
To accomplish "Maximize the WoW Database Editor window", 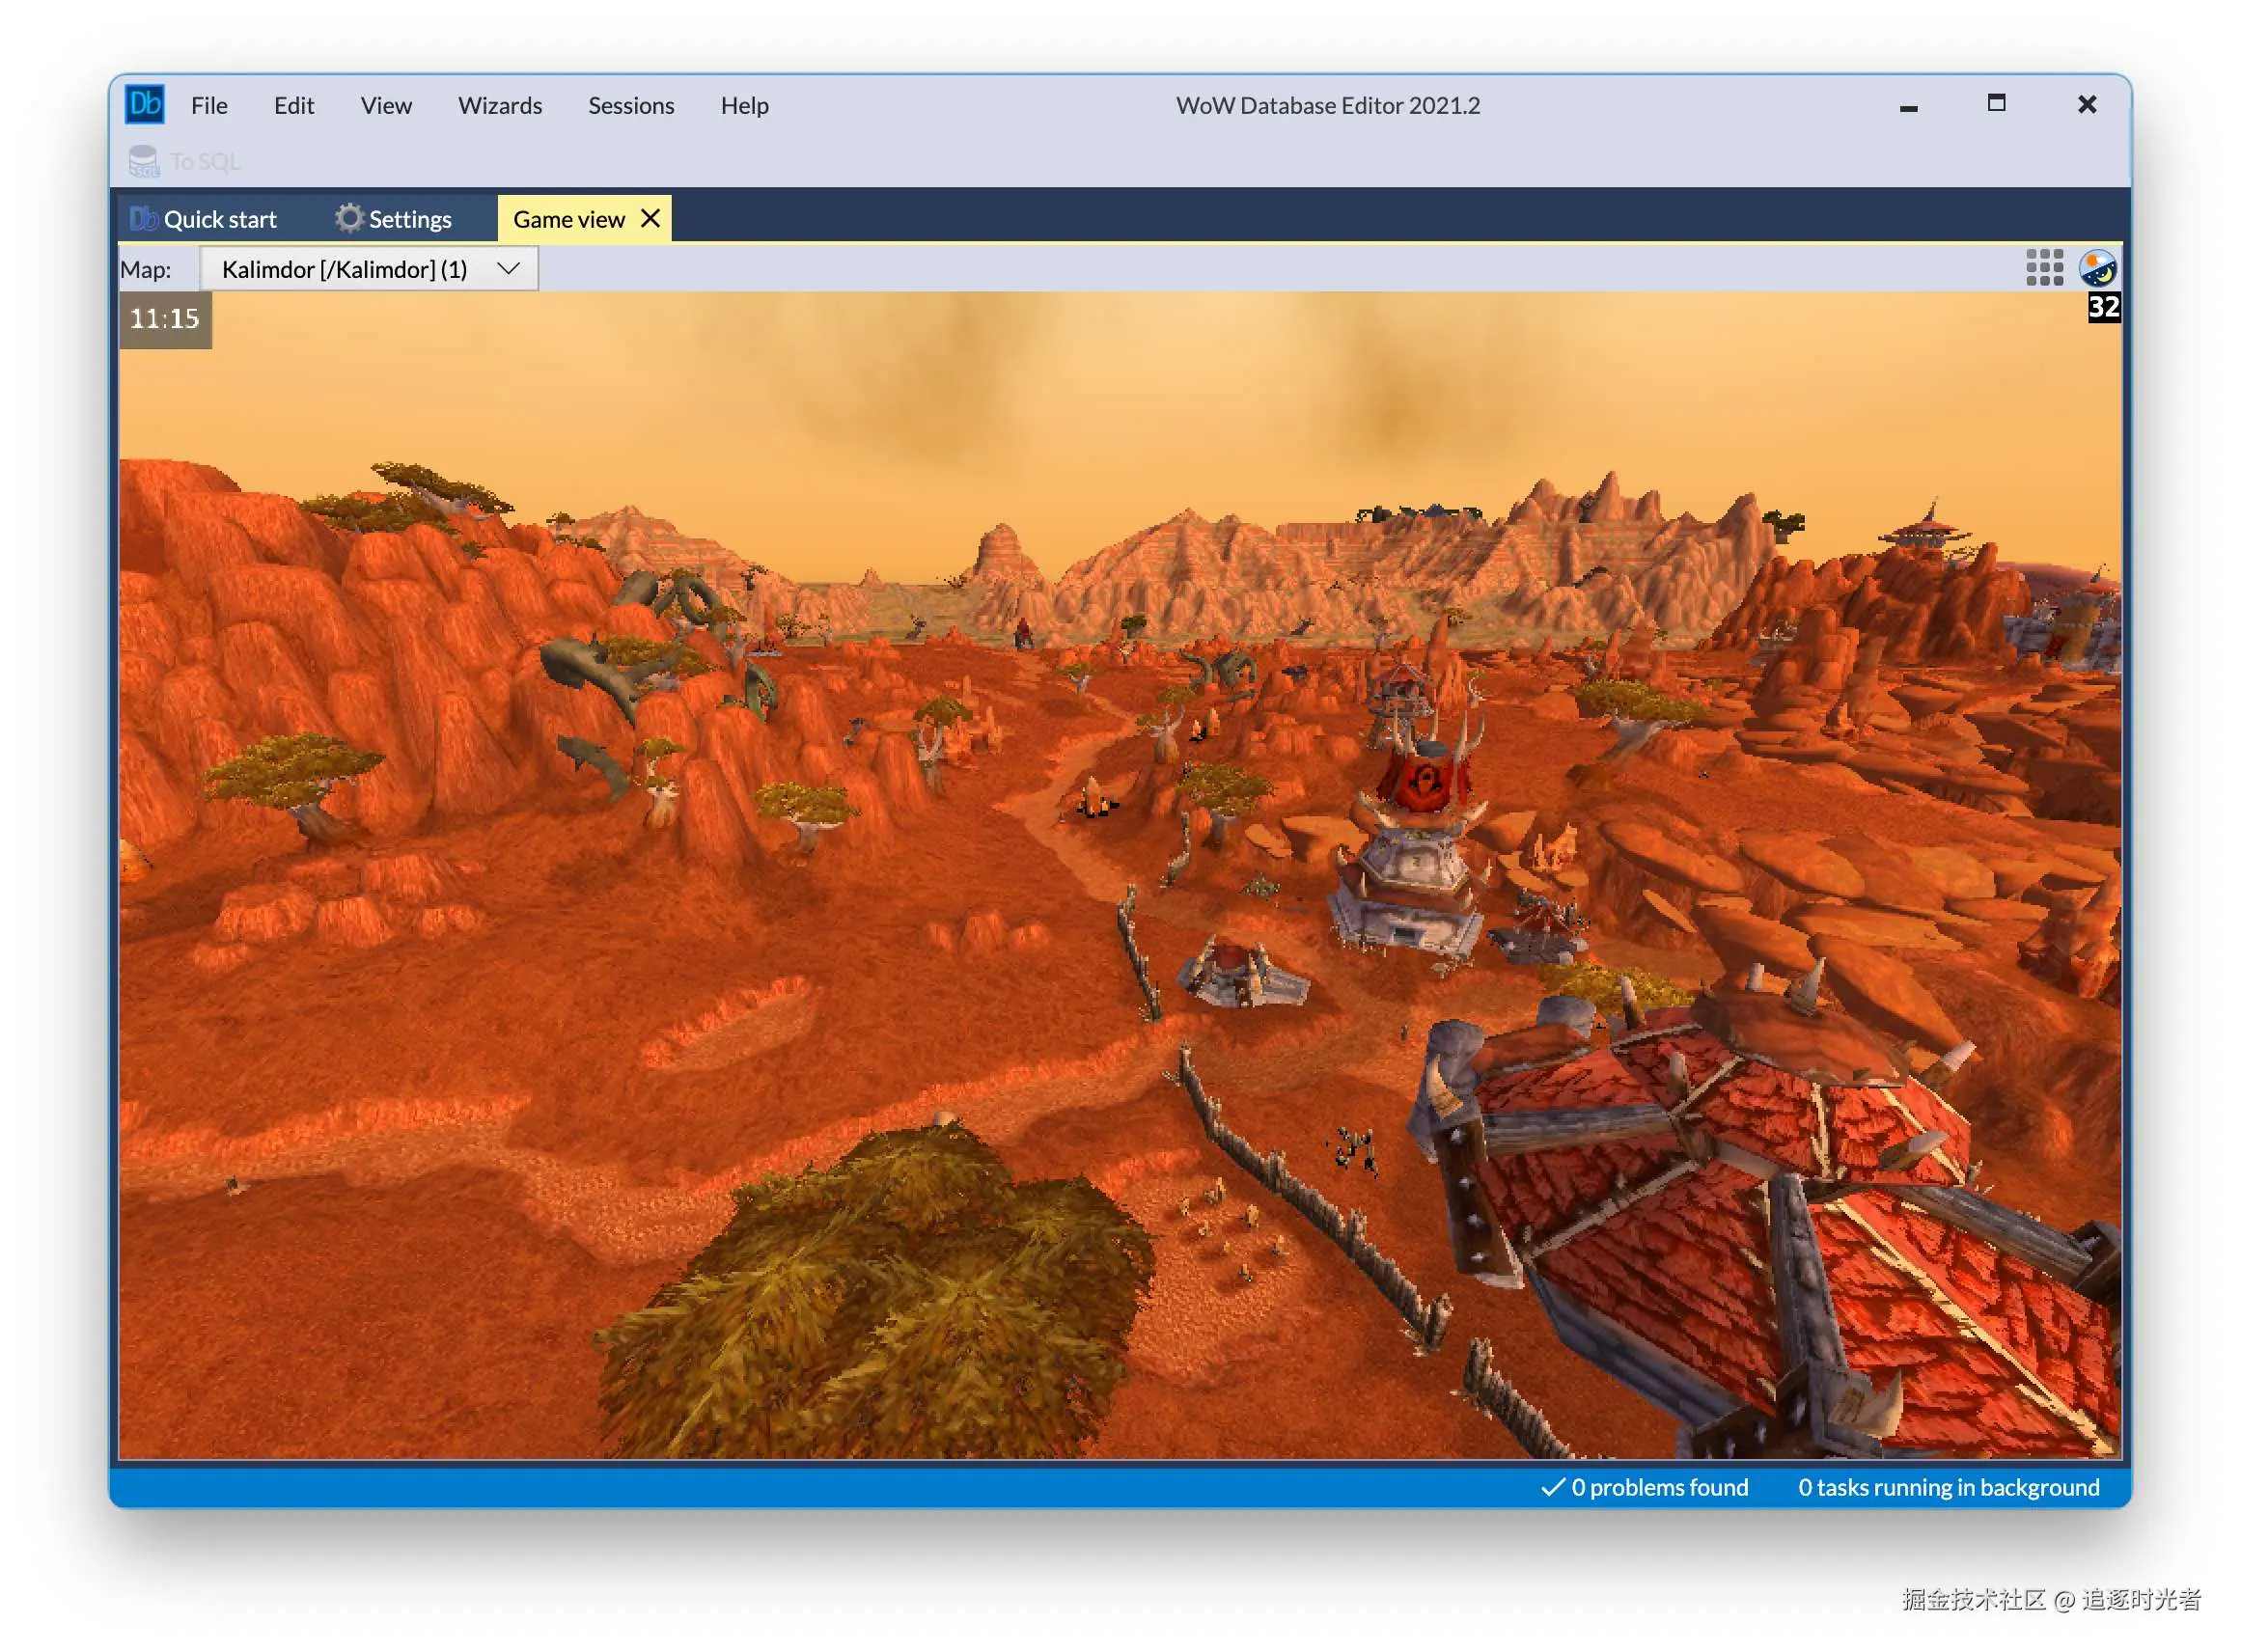I will tap(1996, 103).
